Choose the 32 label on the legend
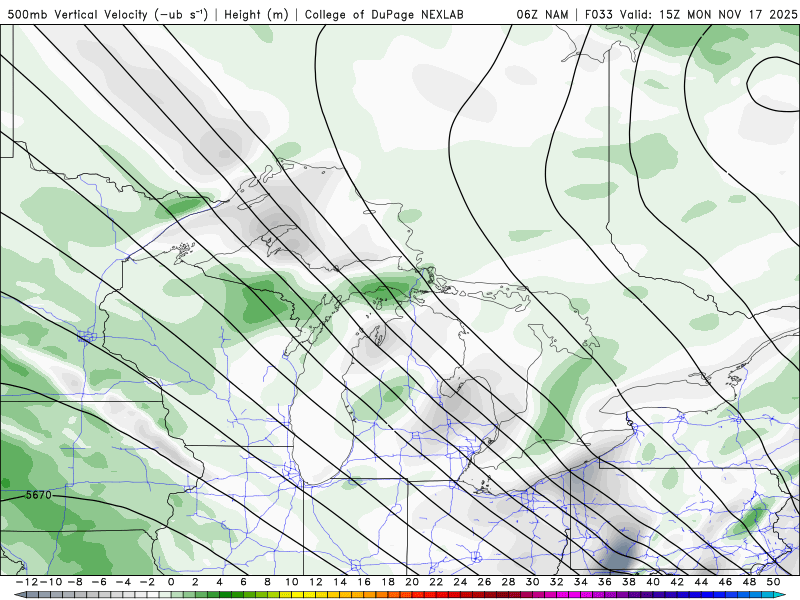 coord(557,582)
